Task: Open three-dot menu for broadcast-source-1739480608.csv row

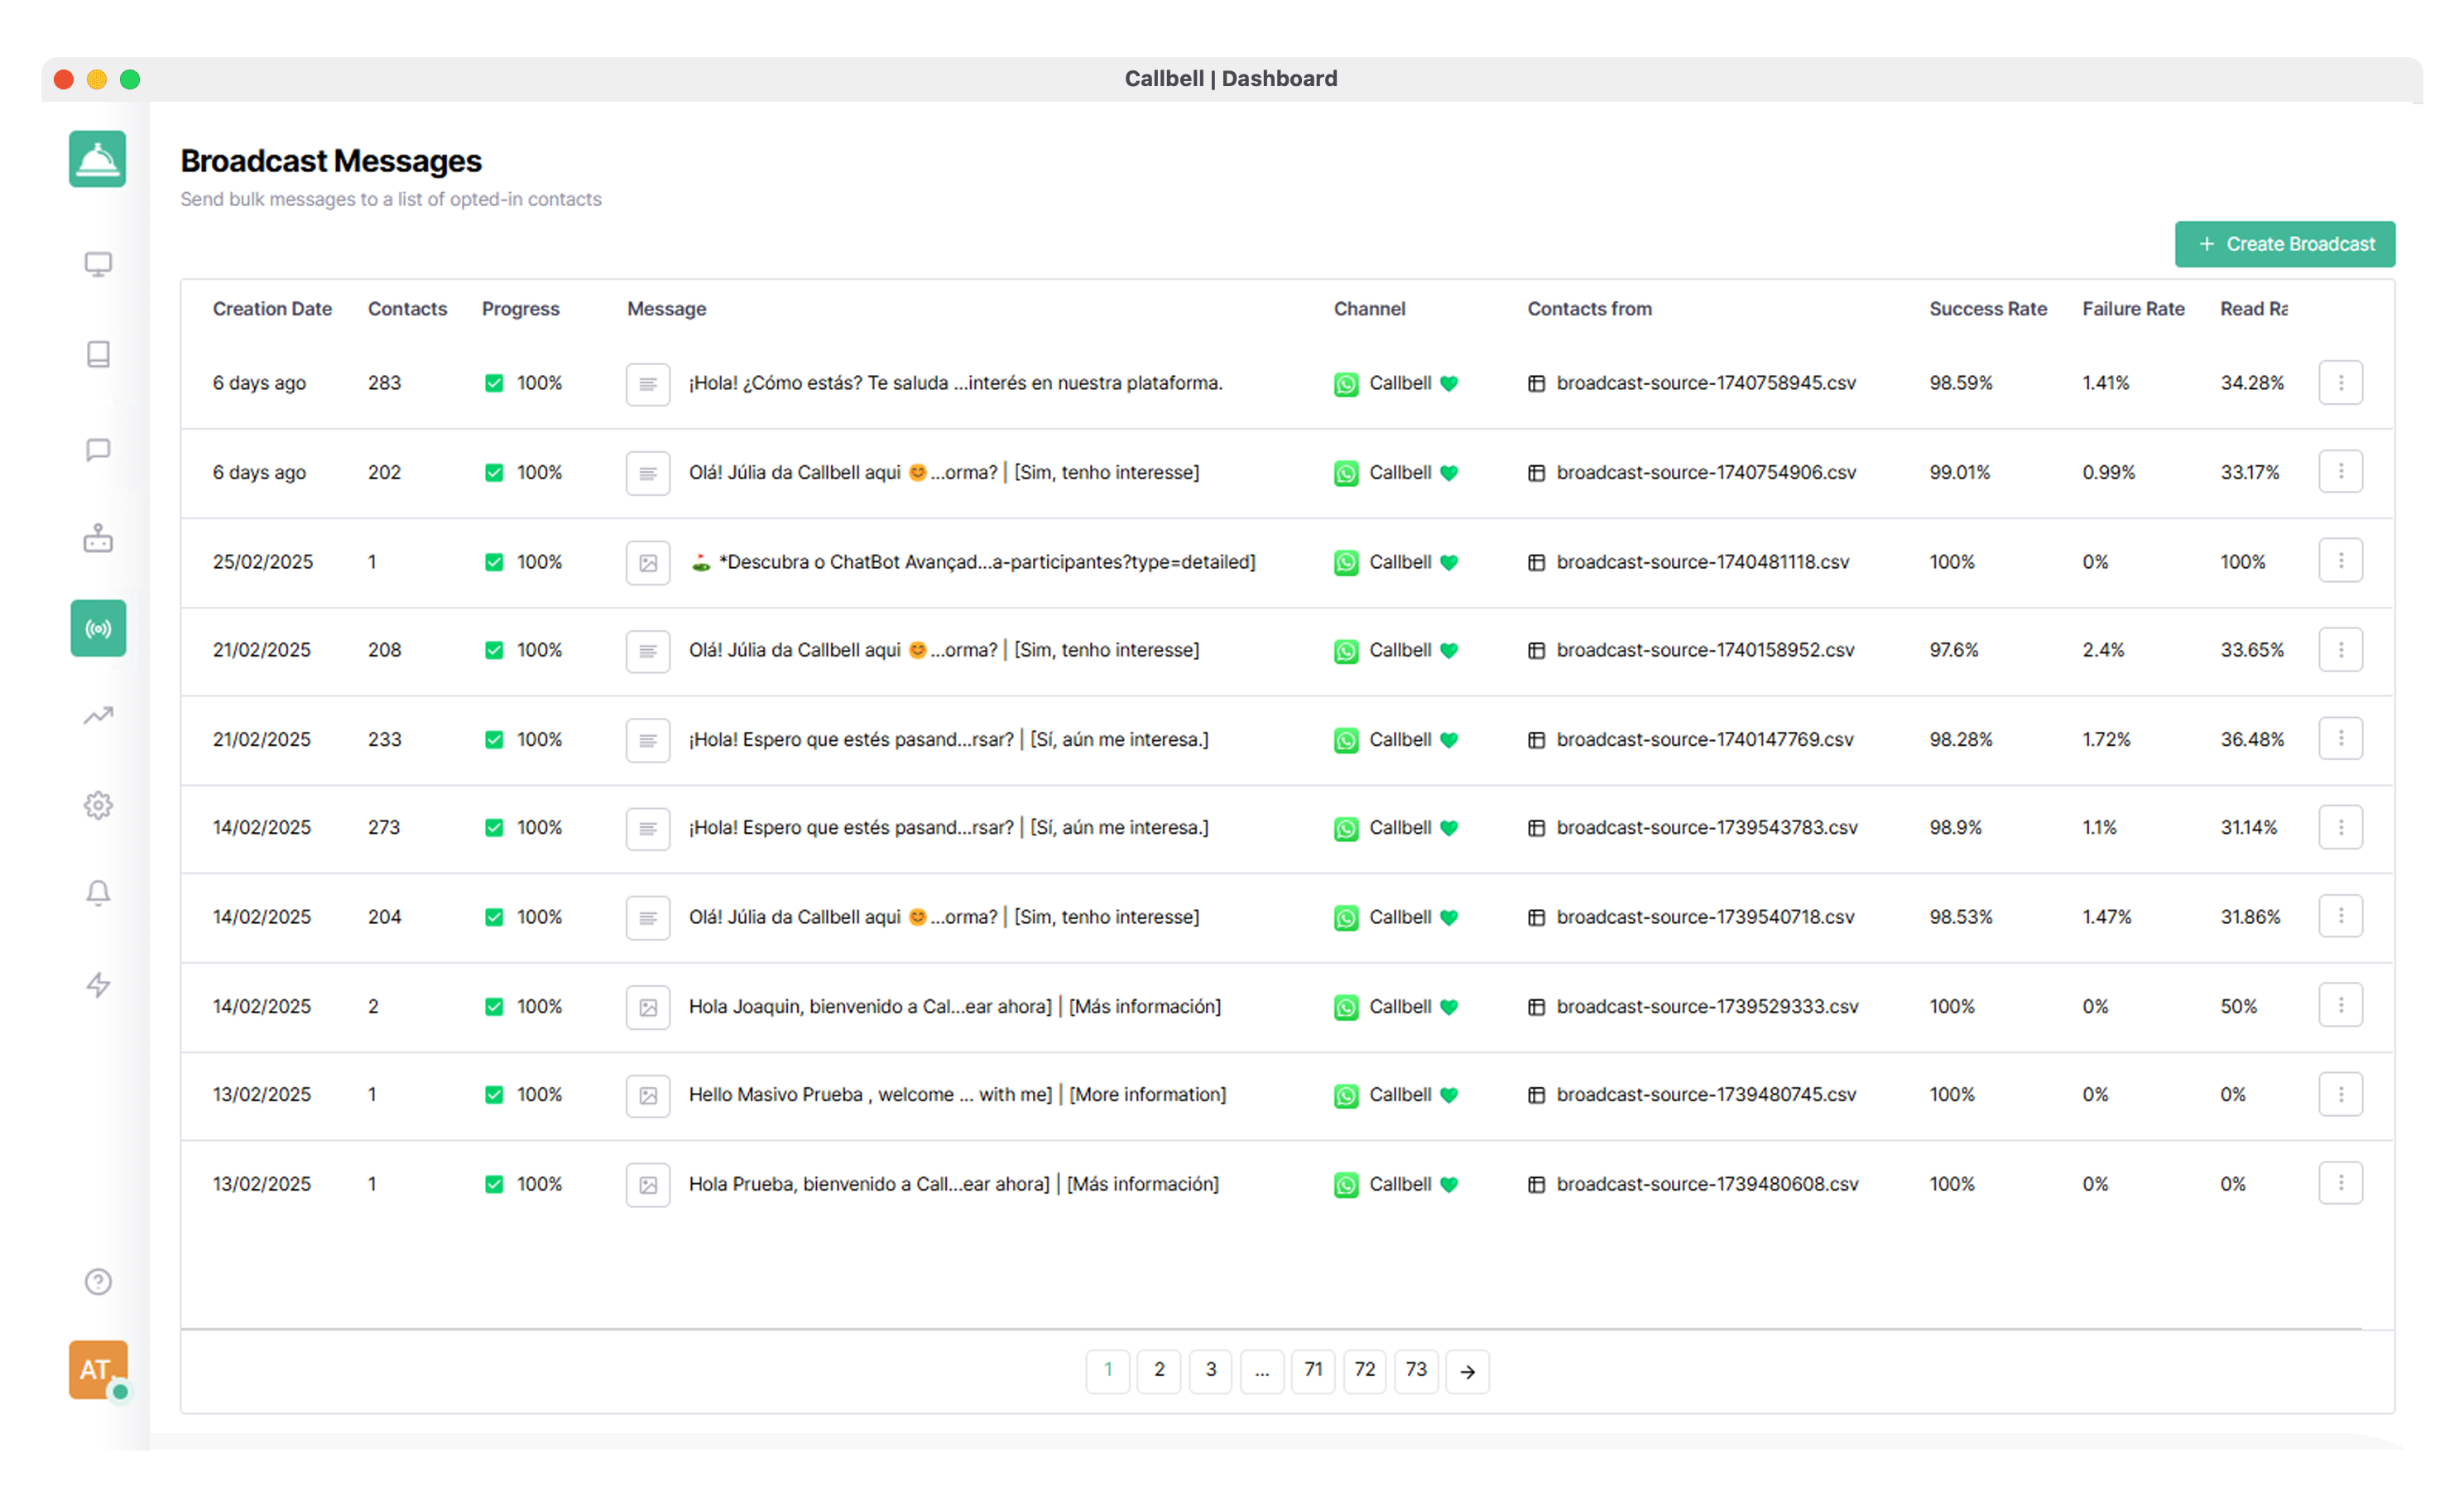Action: [2340, 1184]
